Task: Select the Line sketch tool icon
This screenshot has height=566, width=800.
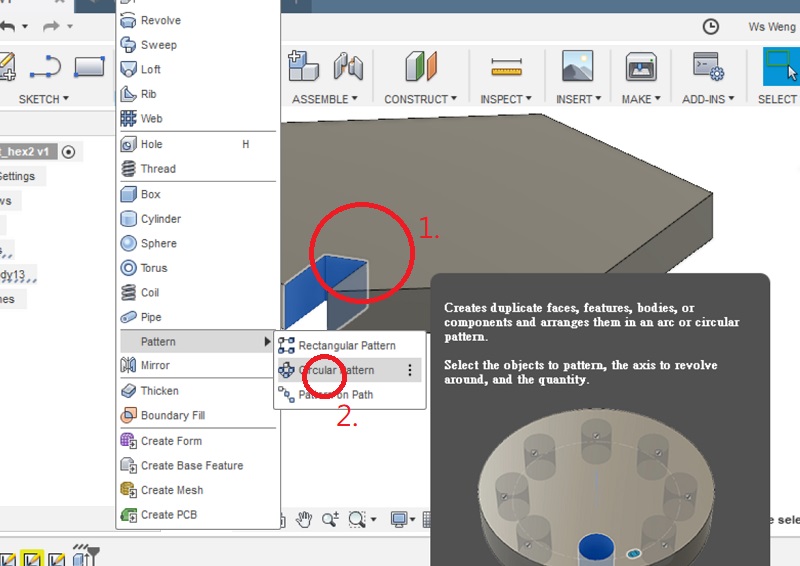Action: click(45, 67)
